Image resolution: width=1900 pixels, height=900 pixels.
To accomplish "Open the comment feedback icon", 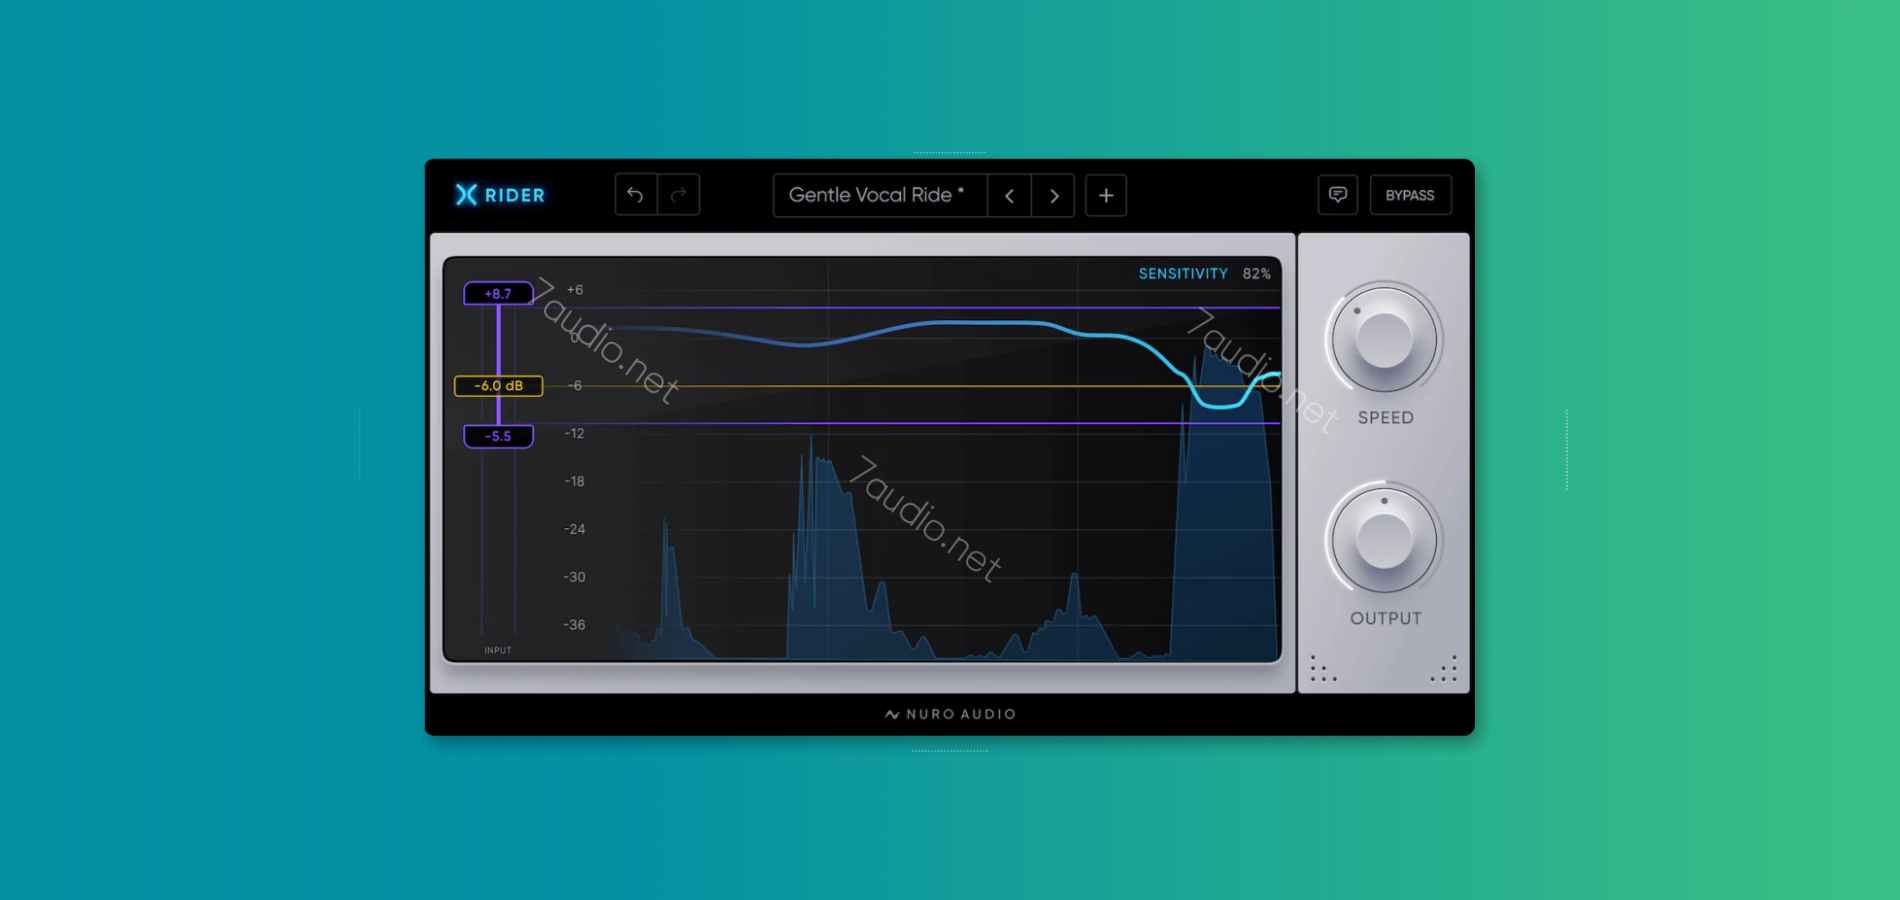I will pos(1338,195).
